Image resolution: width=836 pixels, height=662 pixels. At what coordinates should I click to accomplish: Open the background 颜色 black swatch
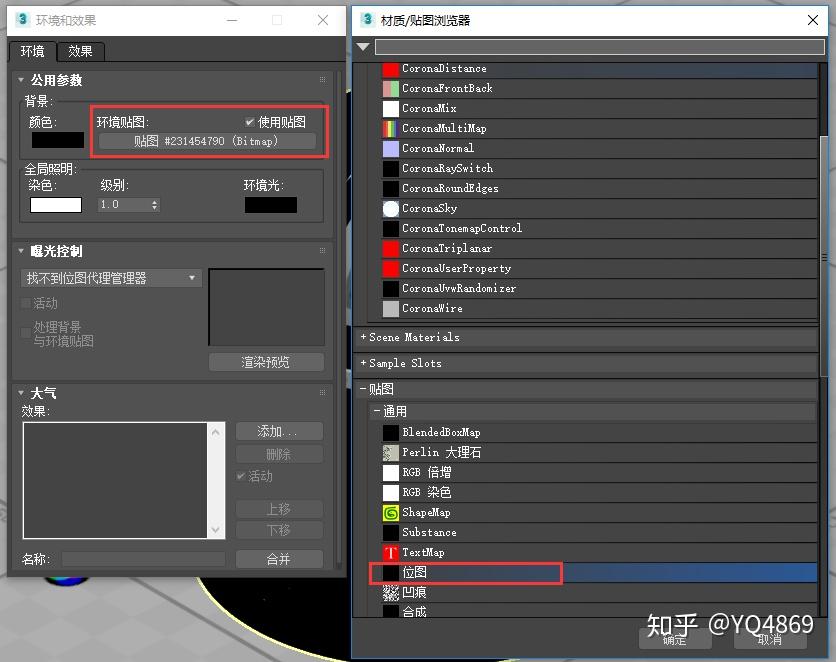58,140
